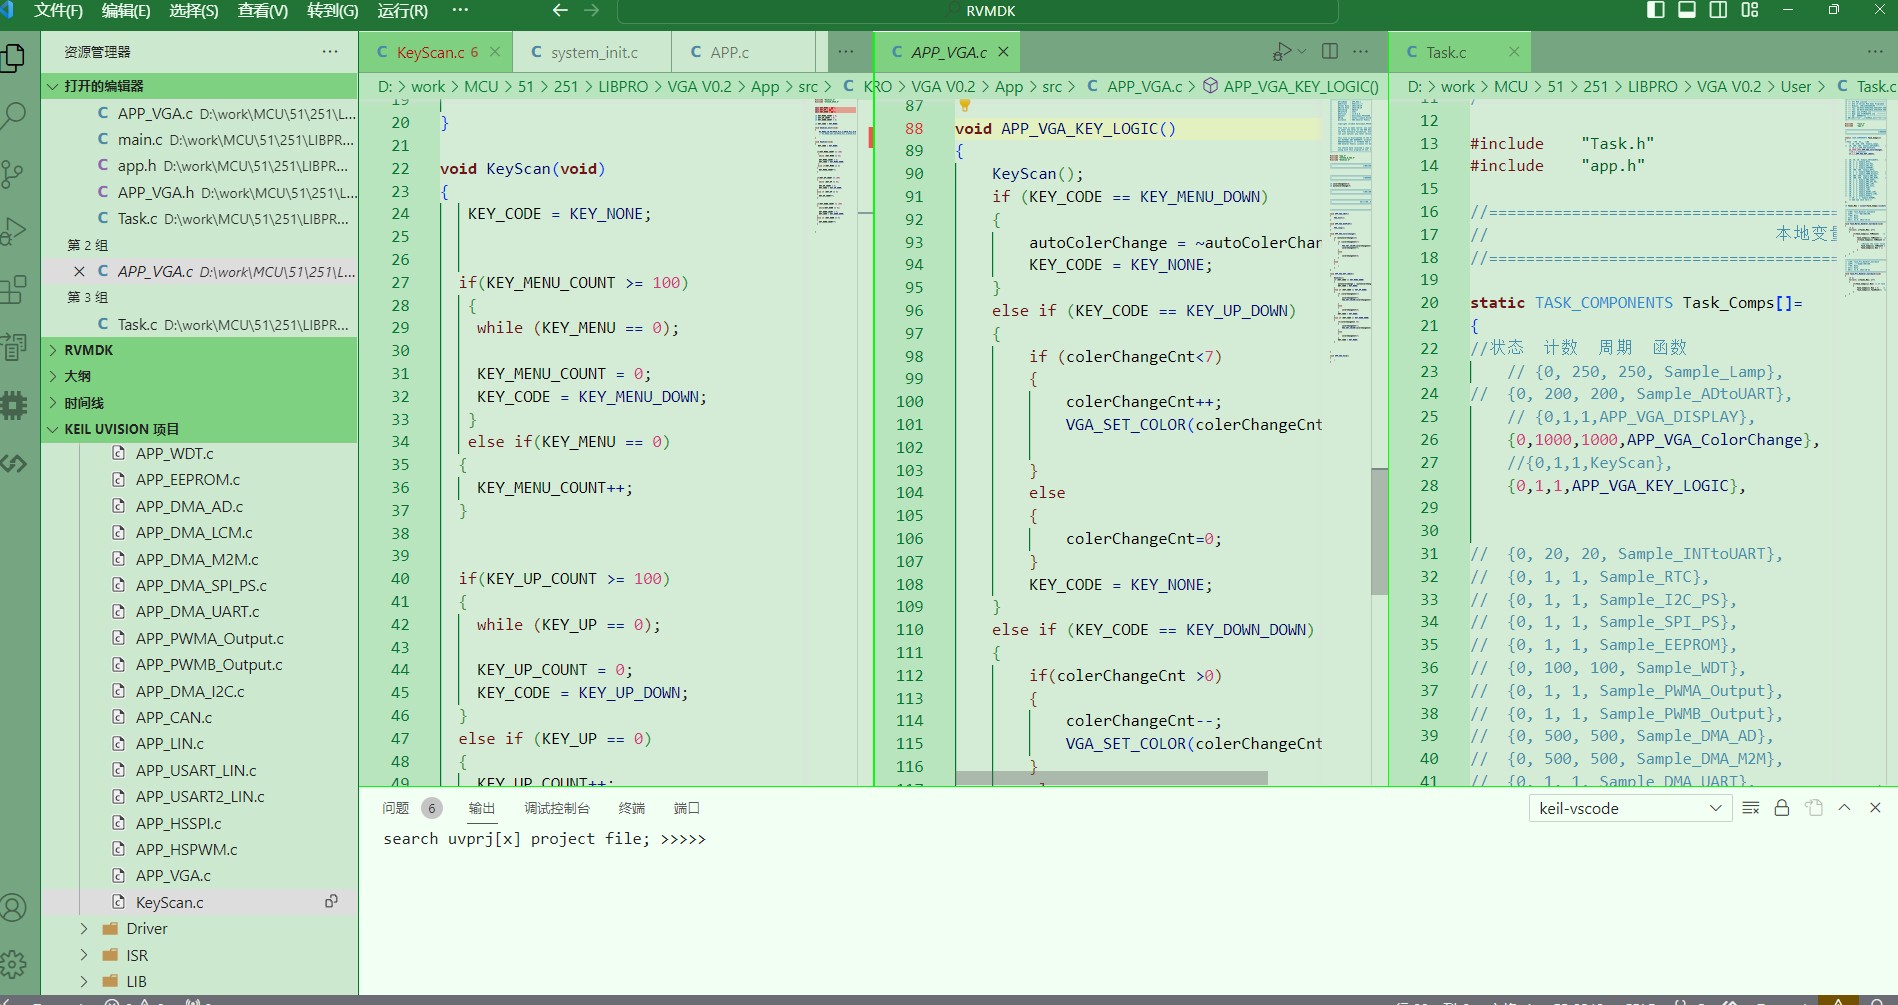The image size is (1898, 1005).
Task: Close the APP_VGA.c editor tab
Action: (x=1003, y=52)
